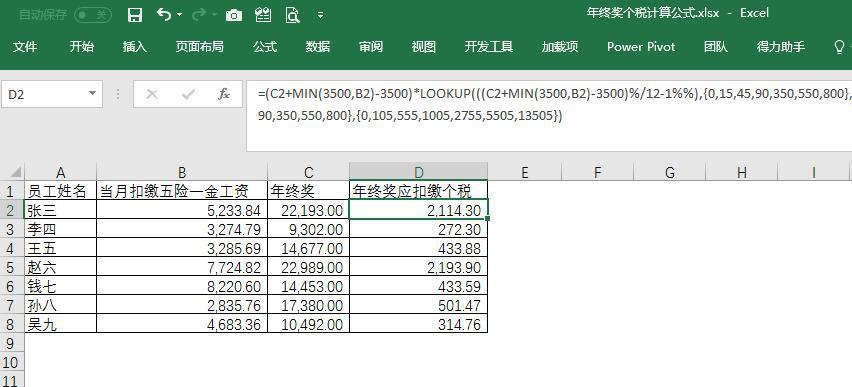This screenshot has height=387, width=852.
Task: Select column G header
Action: pos(669,172)
